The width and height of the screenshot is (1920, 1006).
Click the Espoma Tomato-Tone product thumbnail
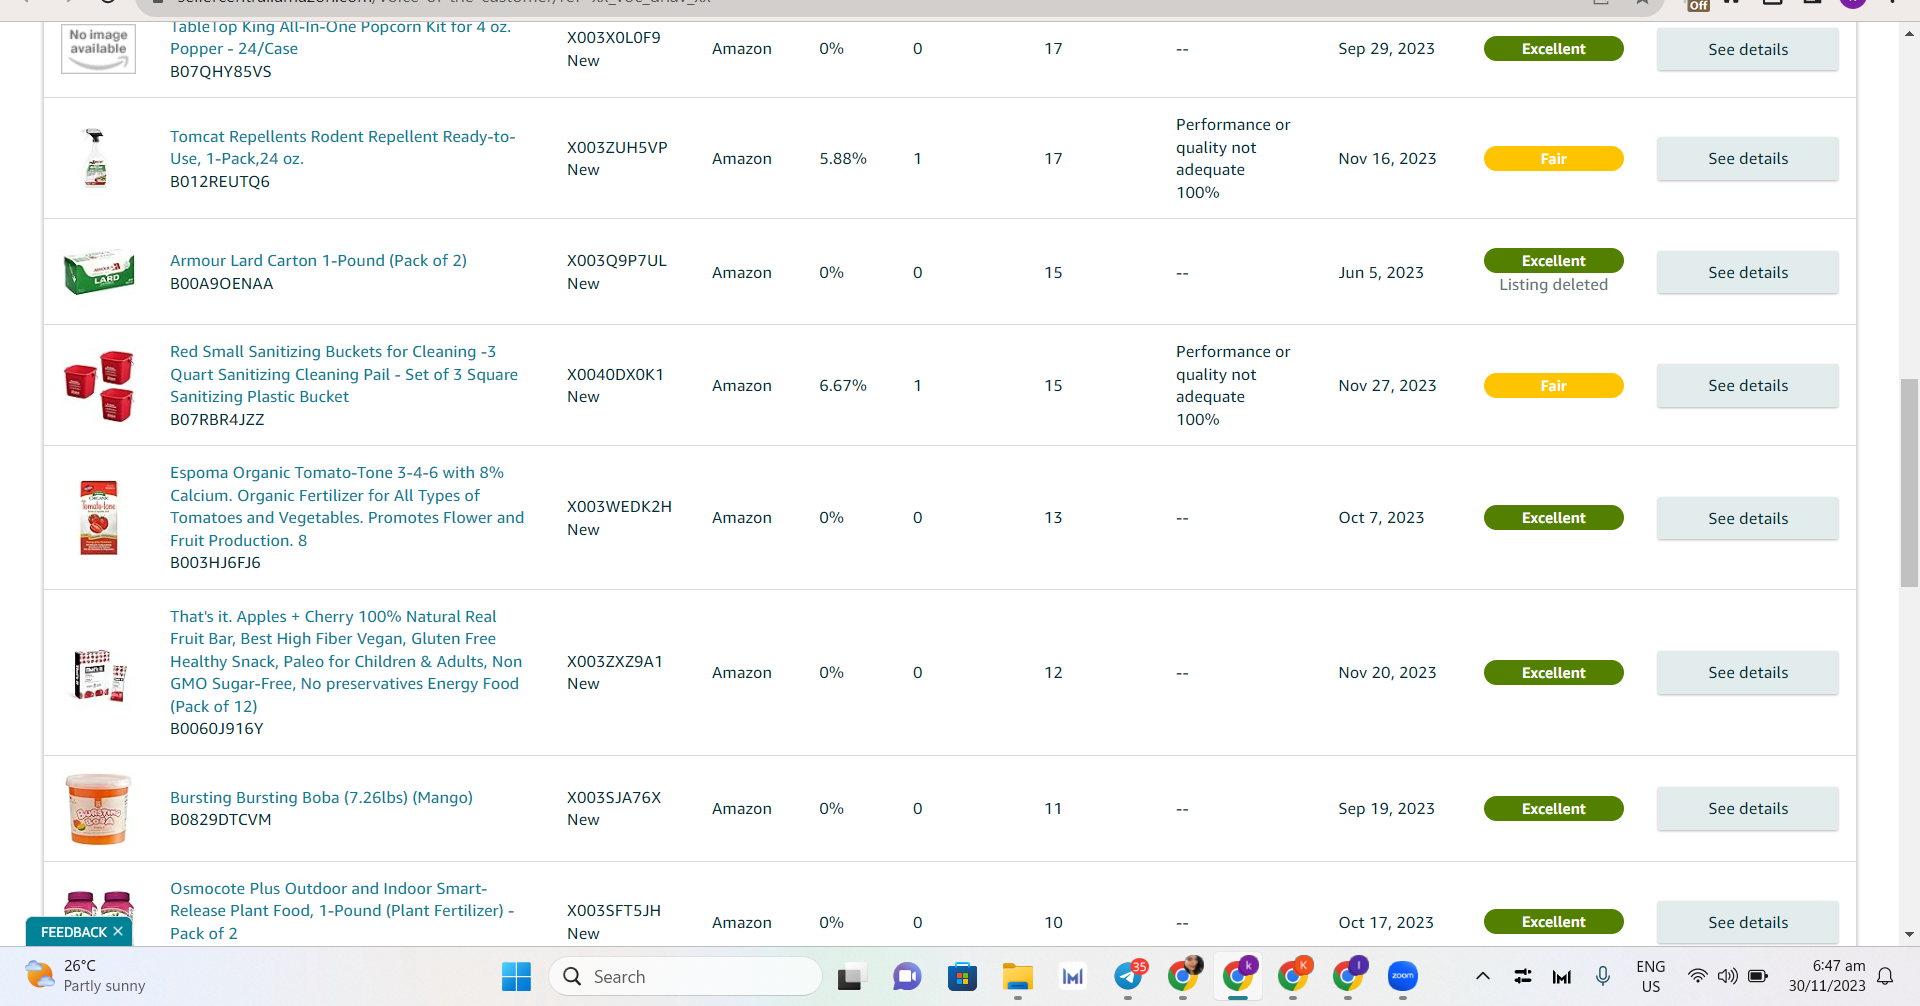(99, 517)
